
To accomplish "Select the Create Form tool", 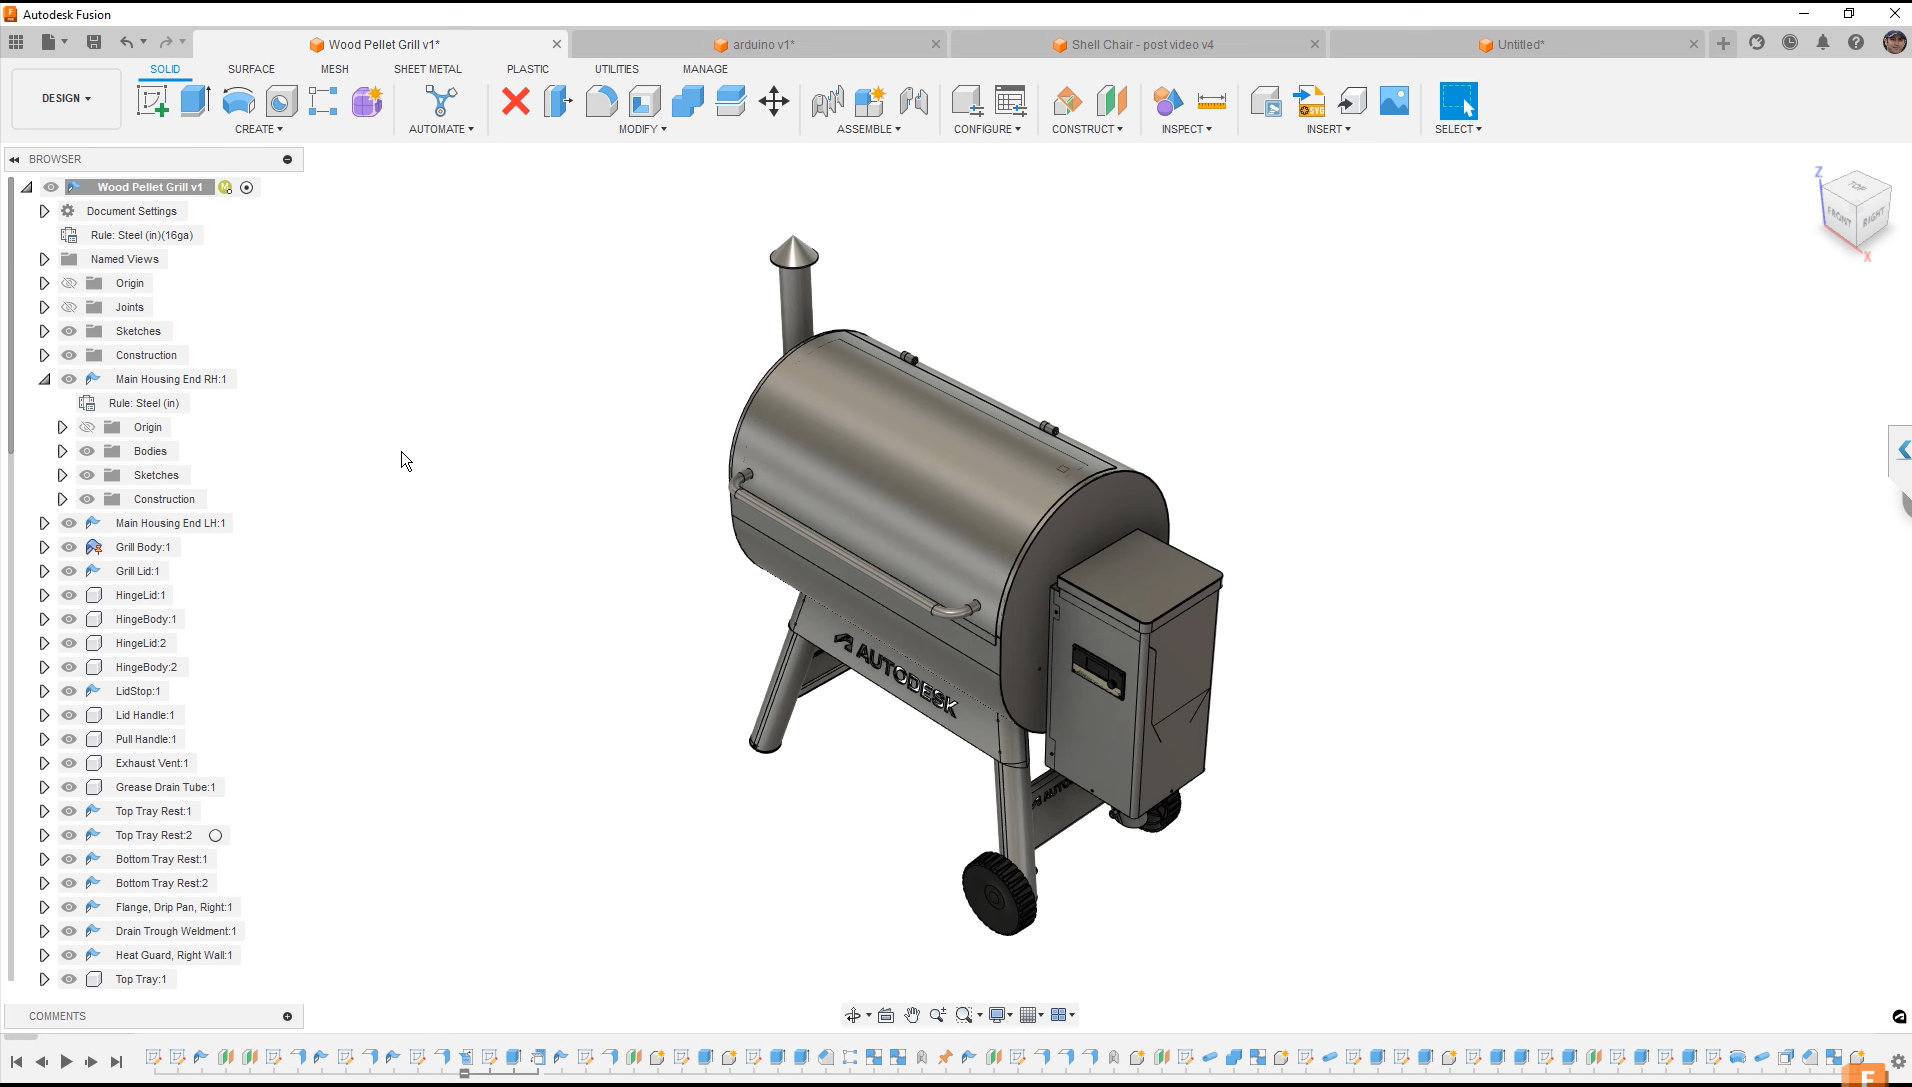I will click(367, 101).
